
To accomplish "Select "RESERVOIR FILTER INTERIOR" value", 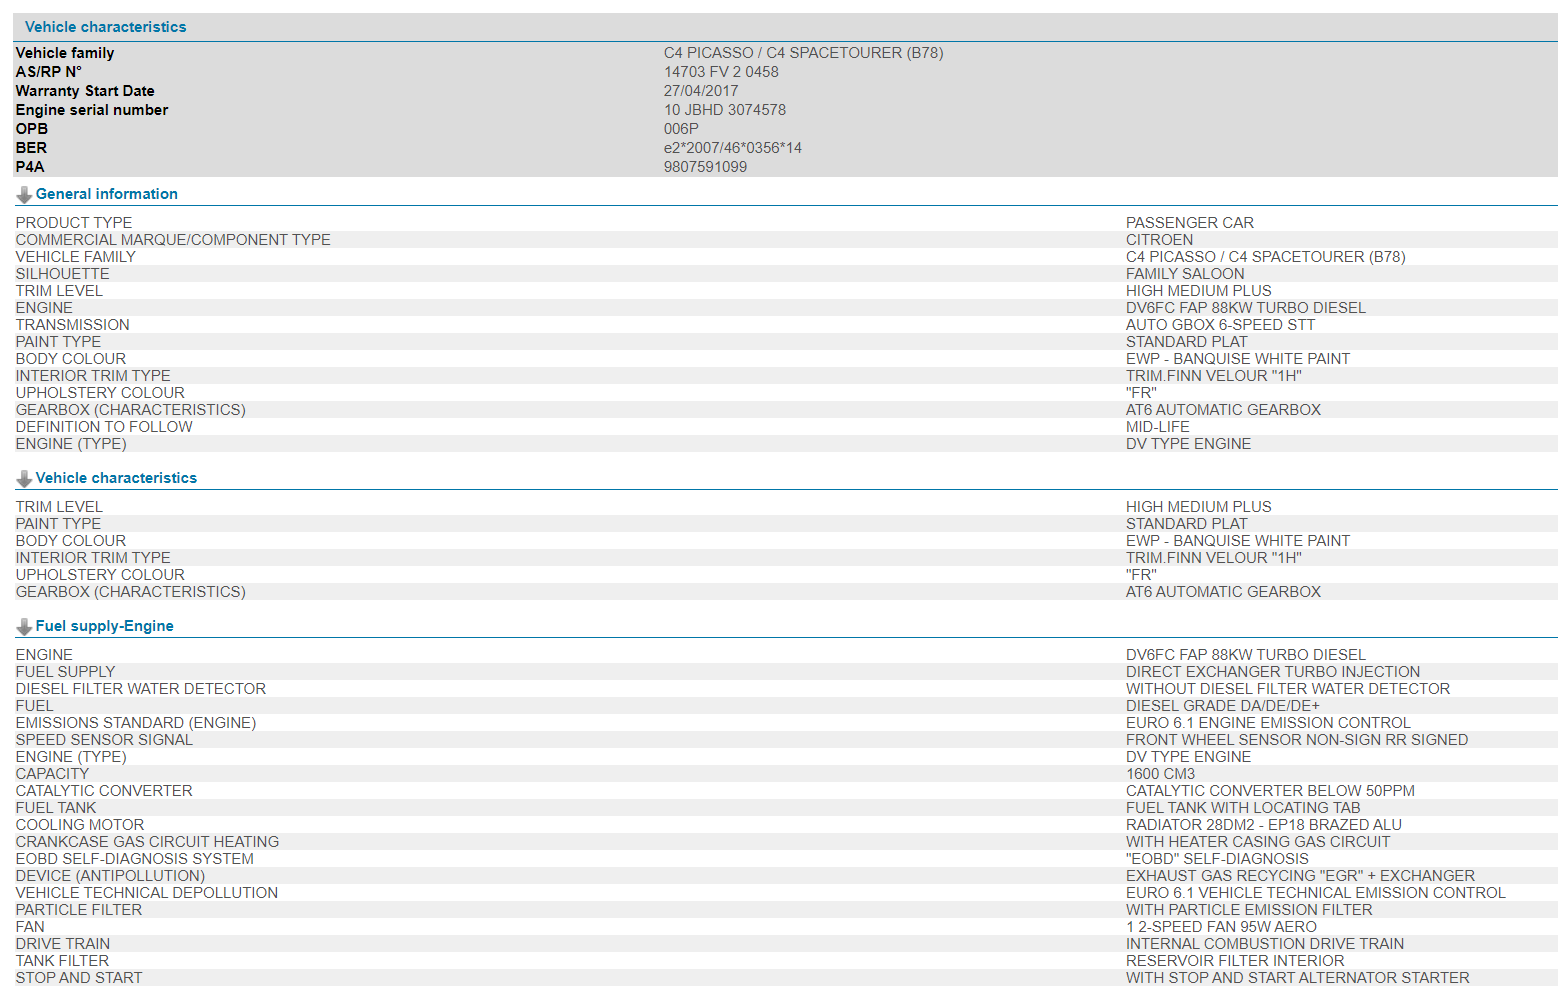I will 1235,961.
